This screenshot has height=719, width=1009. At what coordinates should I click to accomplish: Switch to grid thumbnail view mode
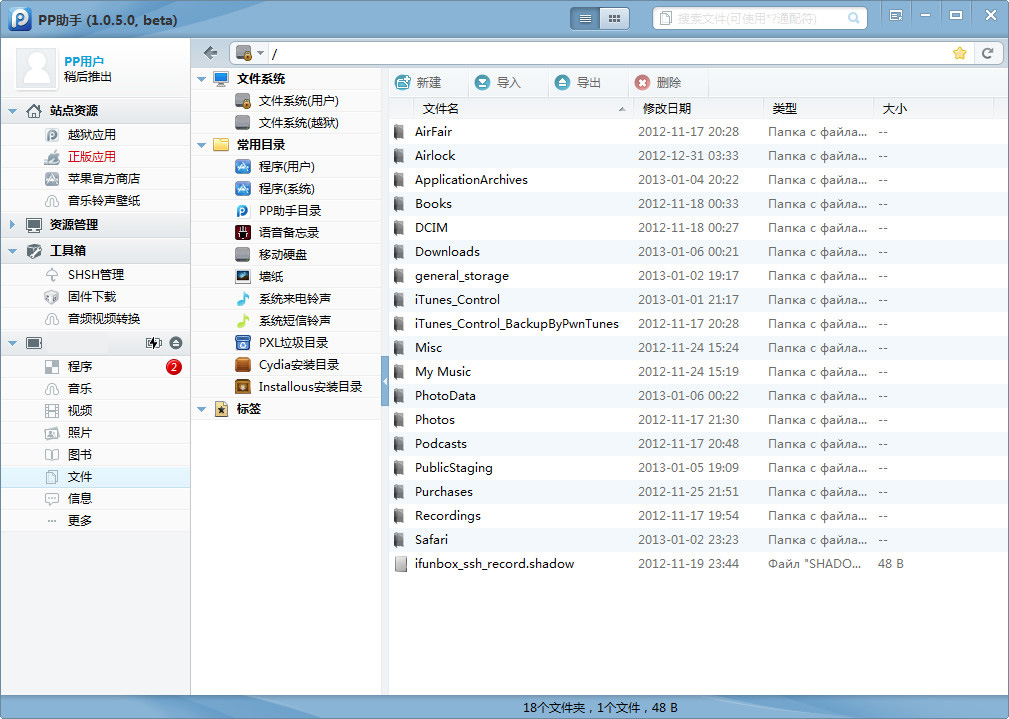[614, 18]
